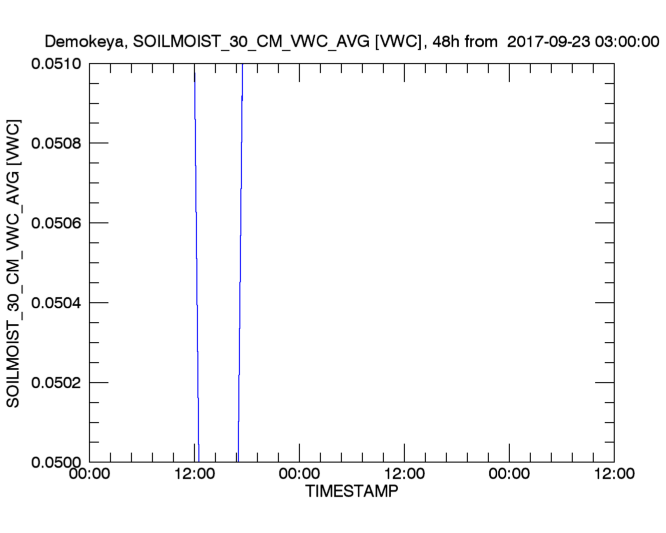This screenshot has width=666, height=533.
Task: Click the 0.0500 y-axis tick label
Action: [57, 462]
